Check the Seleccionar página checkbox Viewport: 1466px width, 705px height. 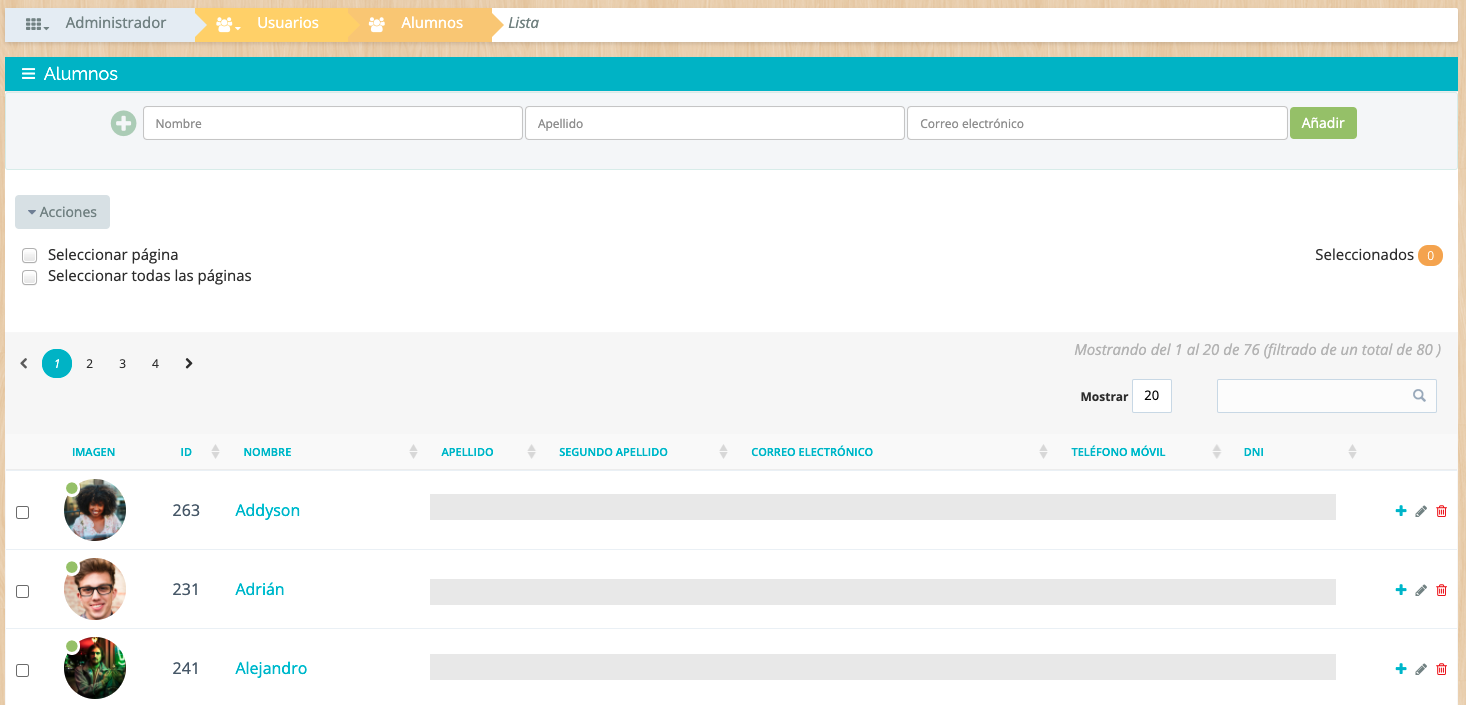(x=30, y=256)
